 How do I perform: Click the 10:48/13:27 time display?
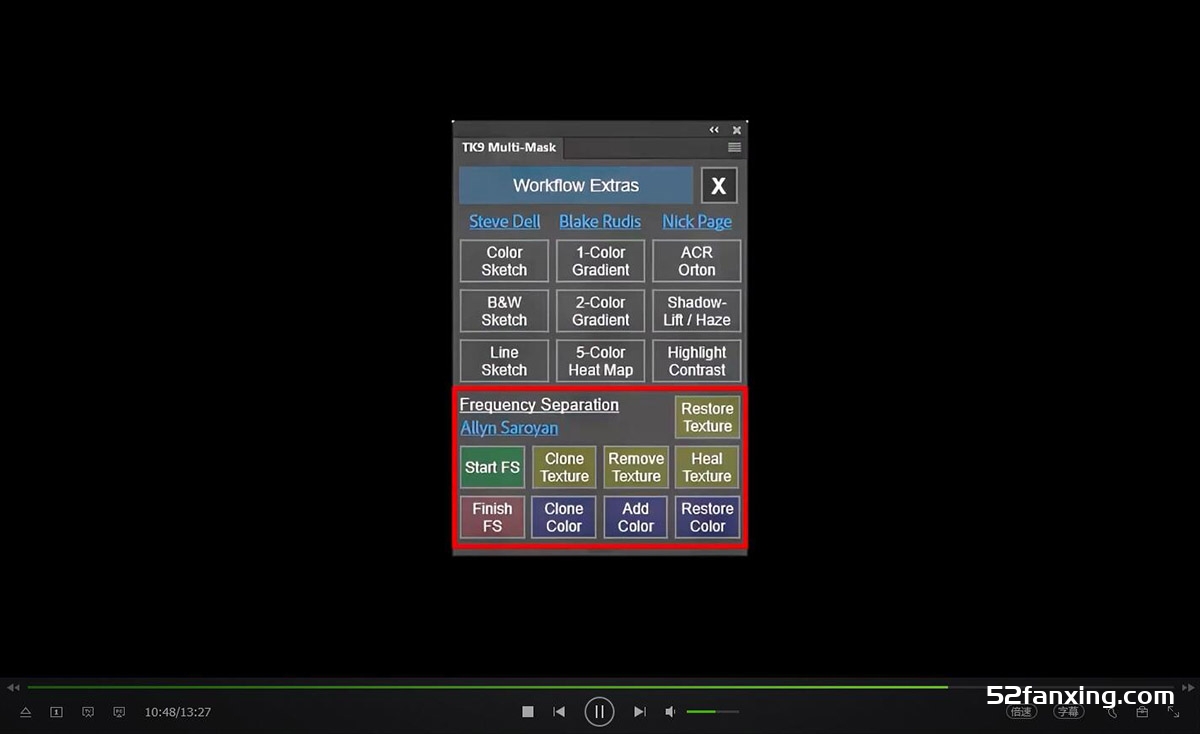click(x=178, y=712)
